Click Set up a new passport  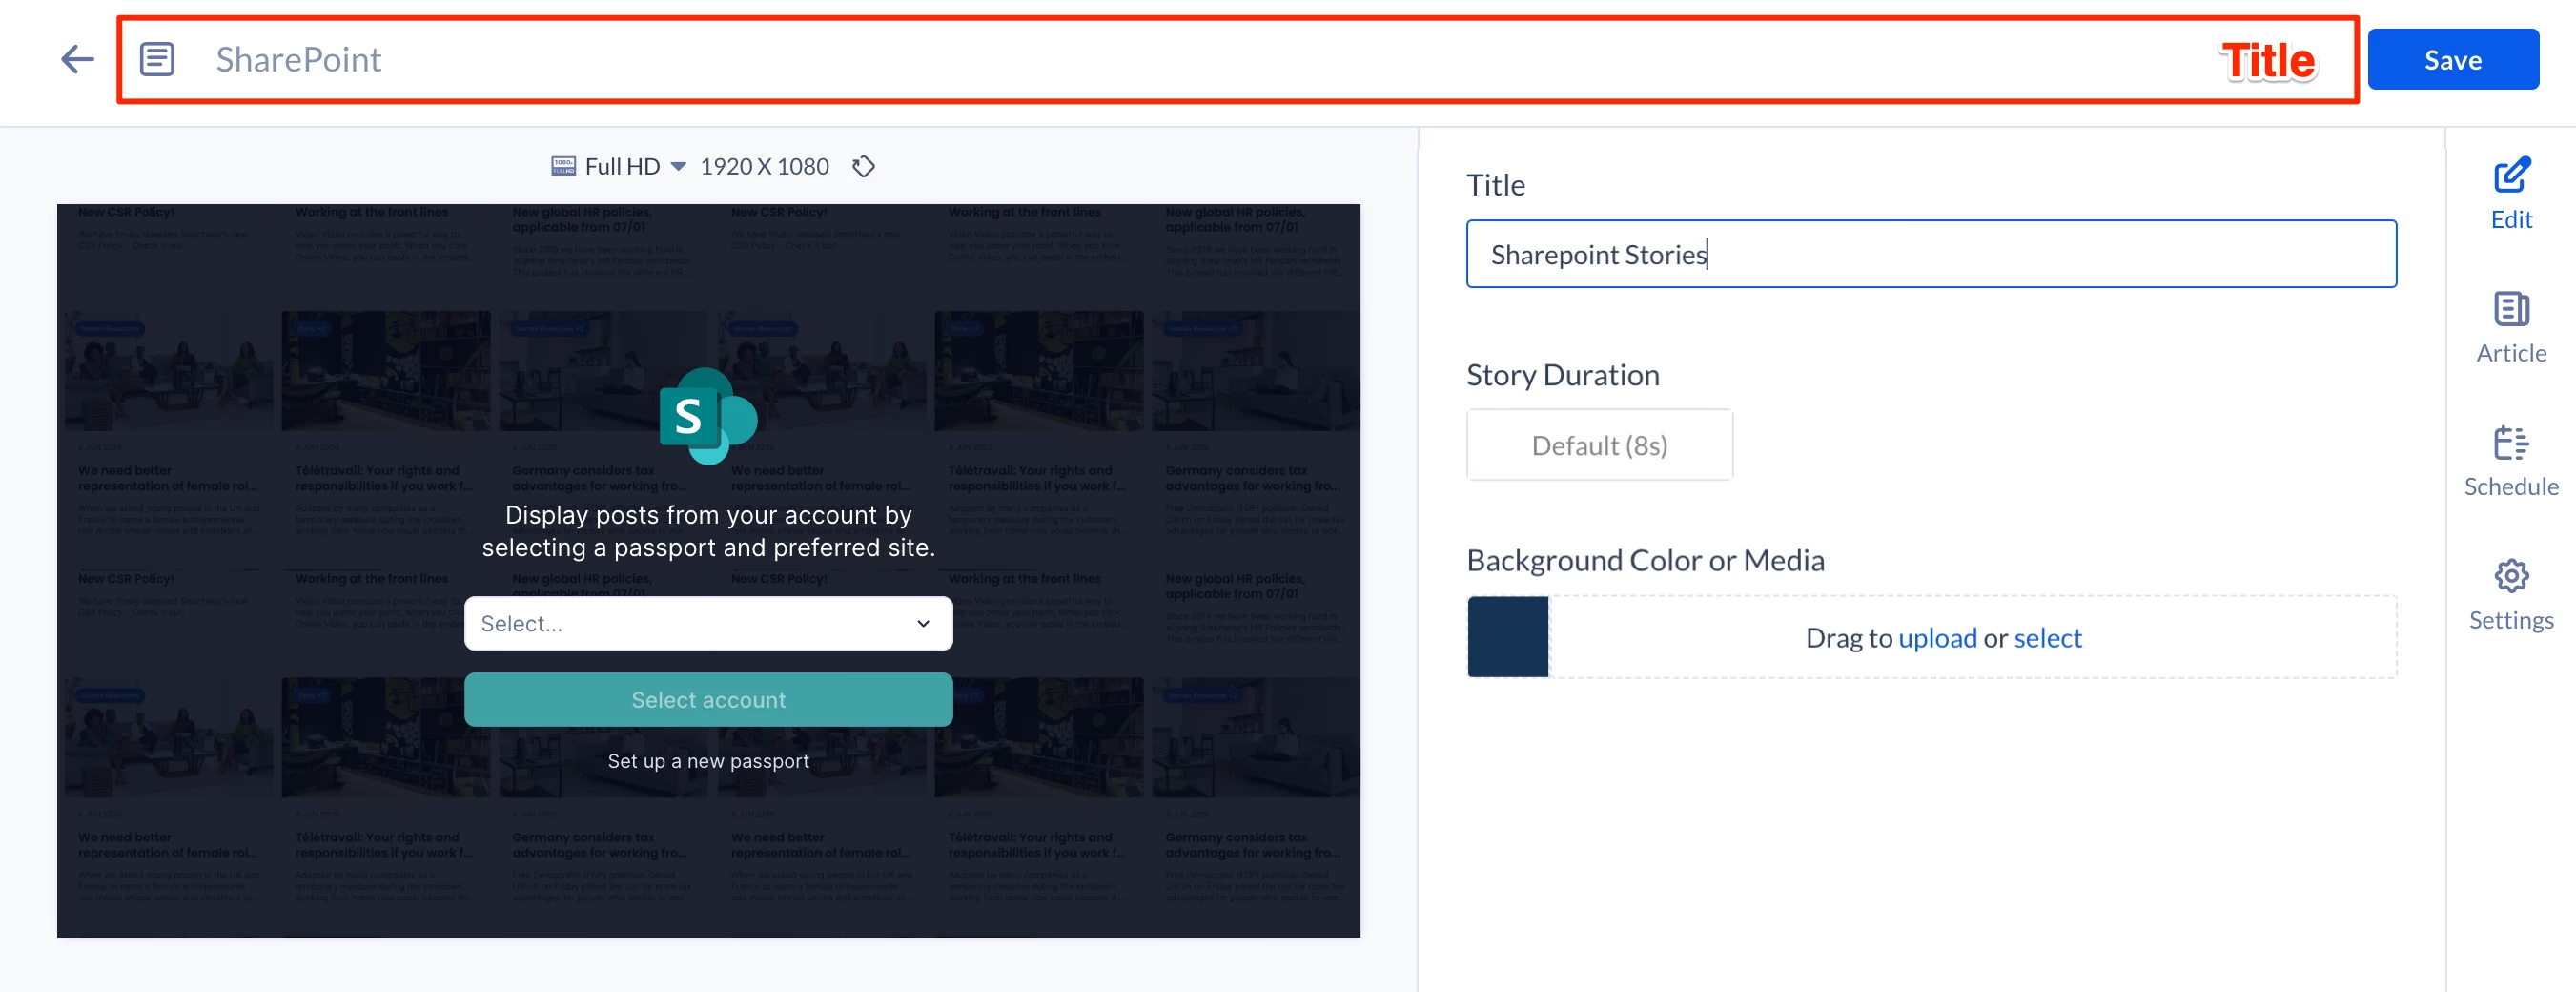708,761
